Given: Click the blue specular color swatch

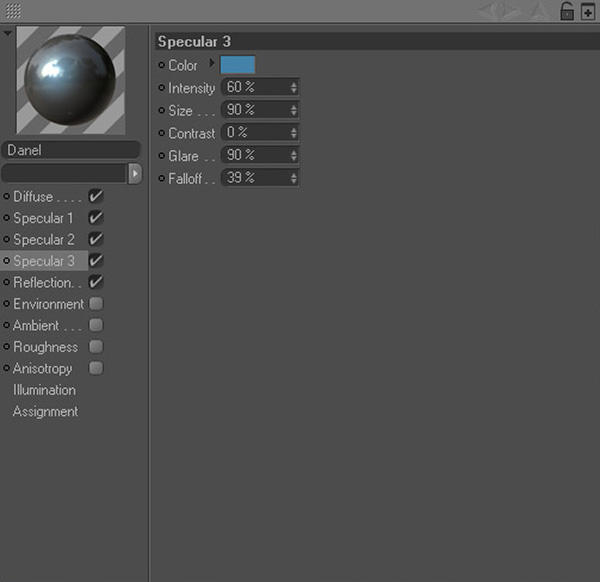Looking at the screenshot, I should [x=238, y=65].
